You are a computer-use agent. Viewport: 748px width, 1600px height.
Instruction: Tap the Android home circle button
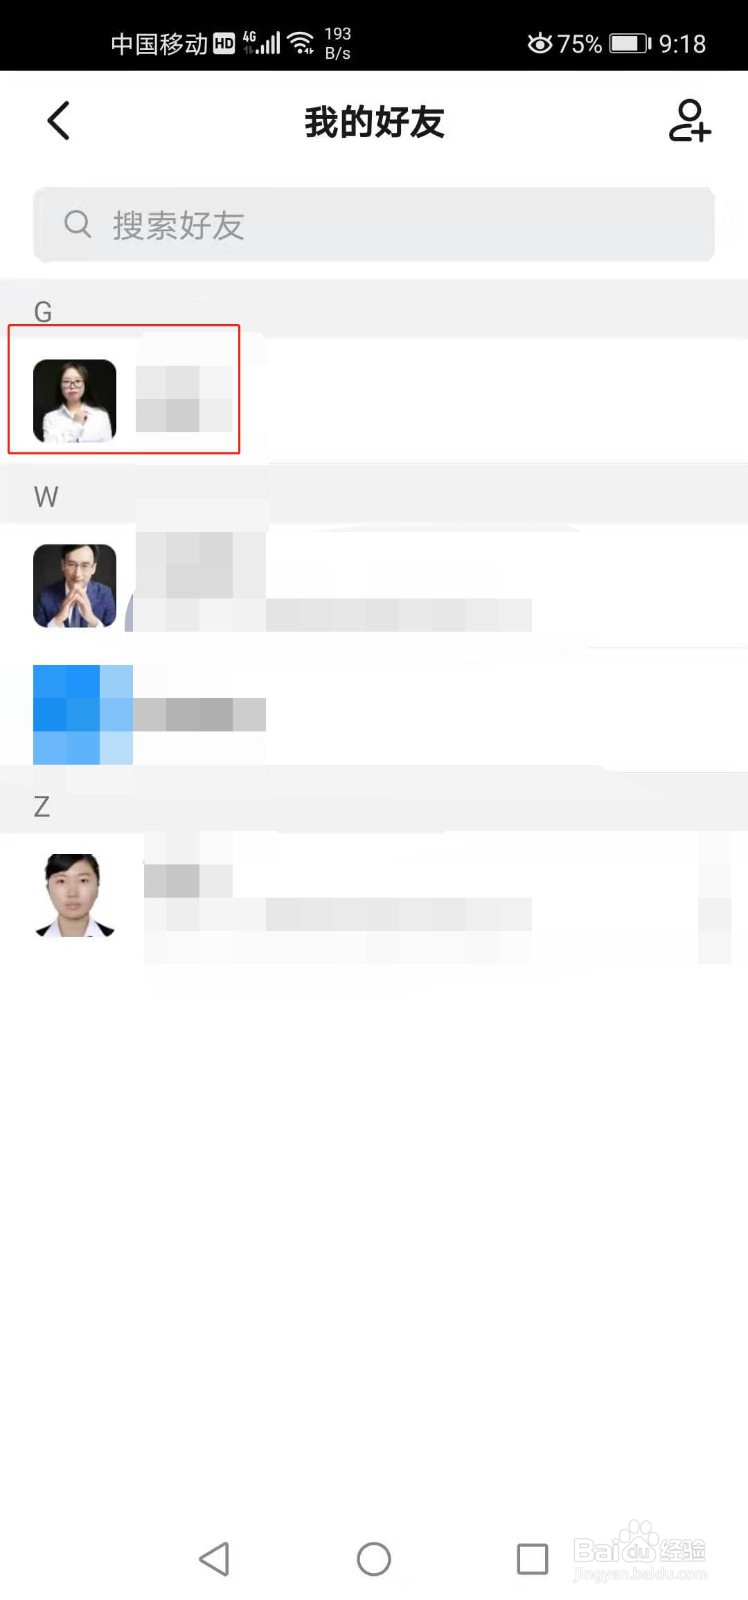click(374, 1558)
